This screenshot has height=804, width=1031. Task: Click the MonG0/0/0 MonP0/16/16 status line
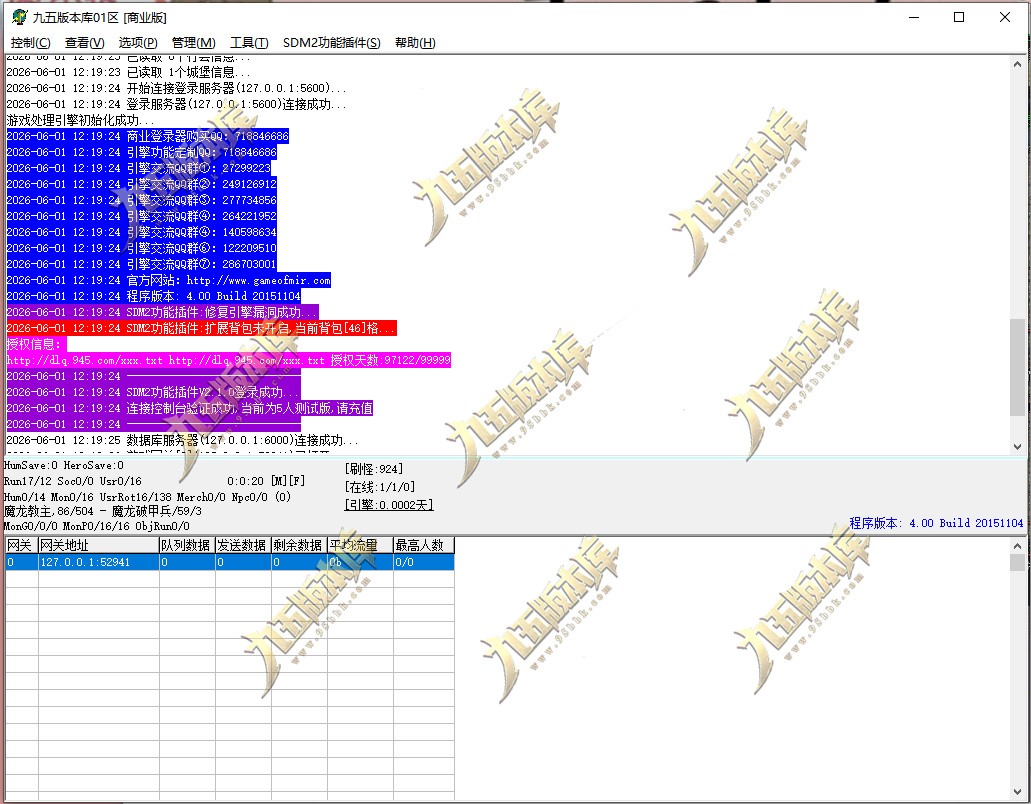[x=97, y=526]
